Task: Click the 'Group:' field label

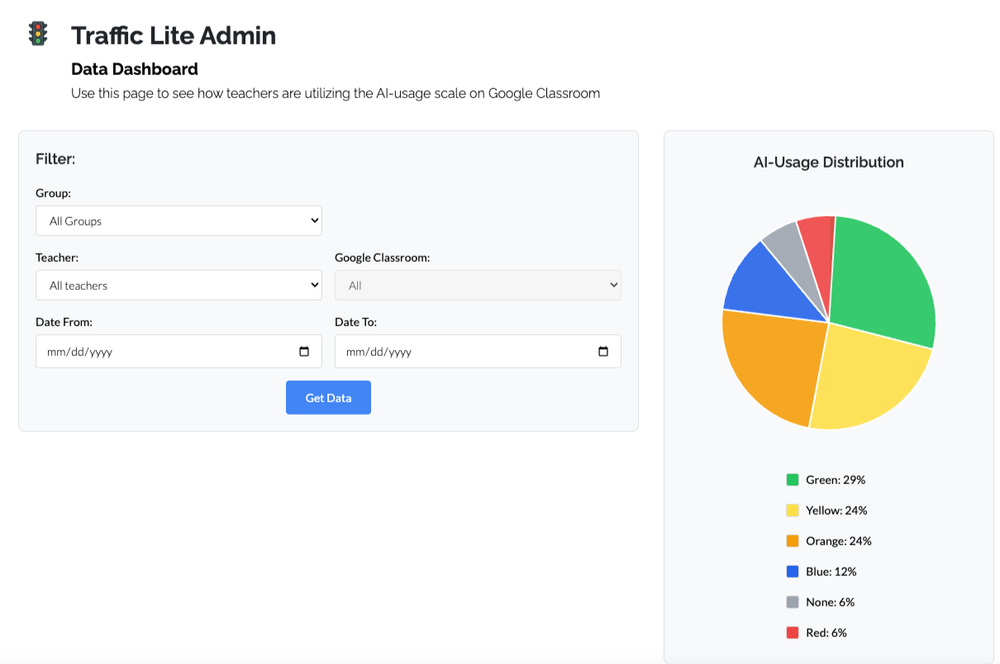Action: point(53,193)
